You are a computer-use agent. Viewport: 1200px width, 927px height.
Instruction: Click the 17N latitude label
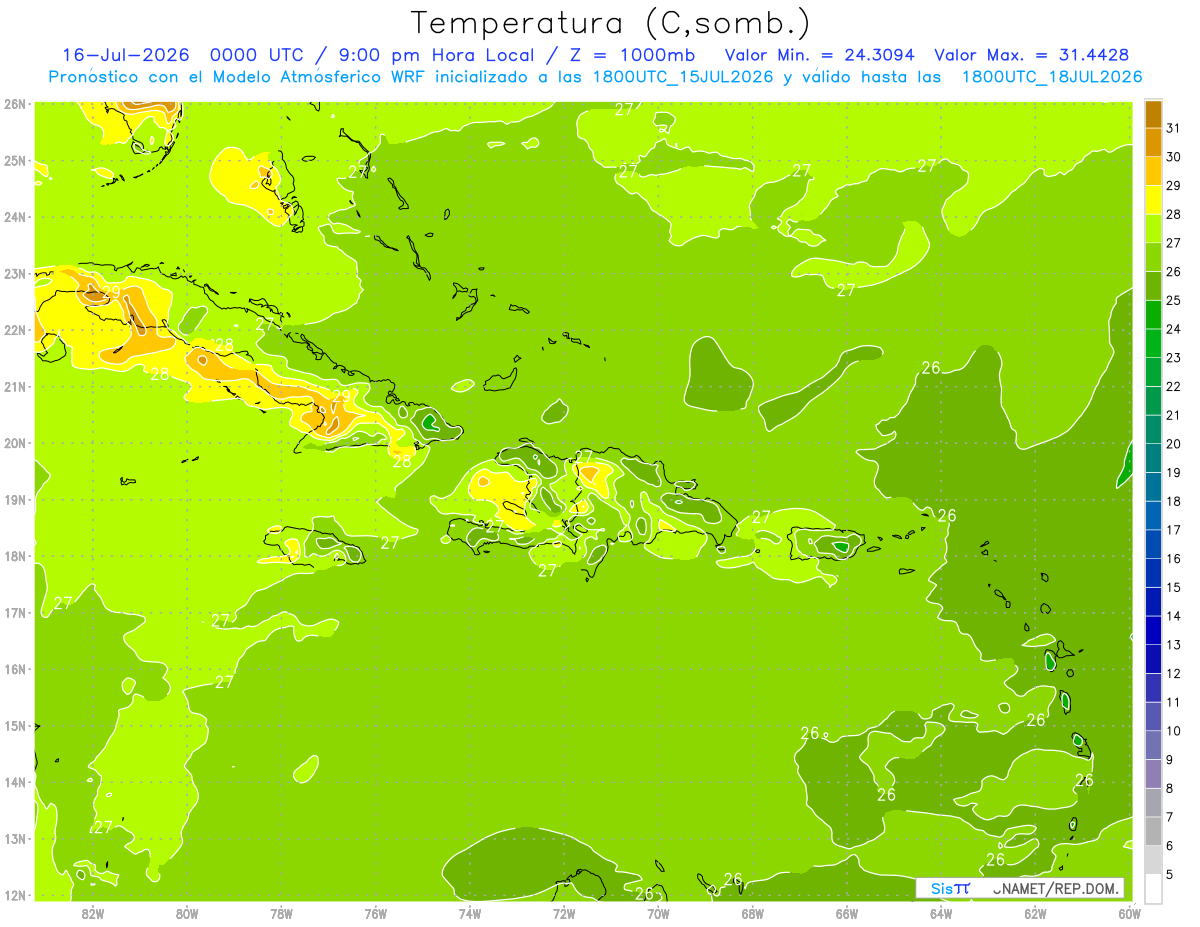(x=14, y=612)
